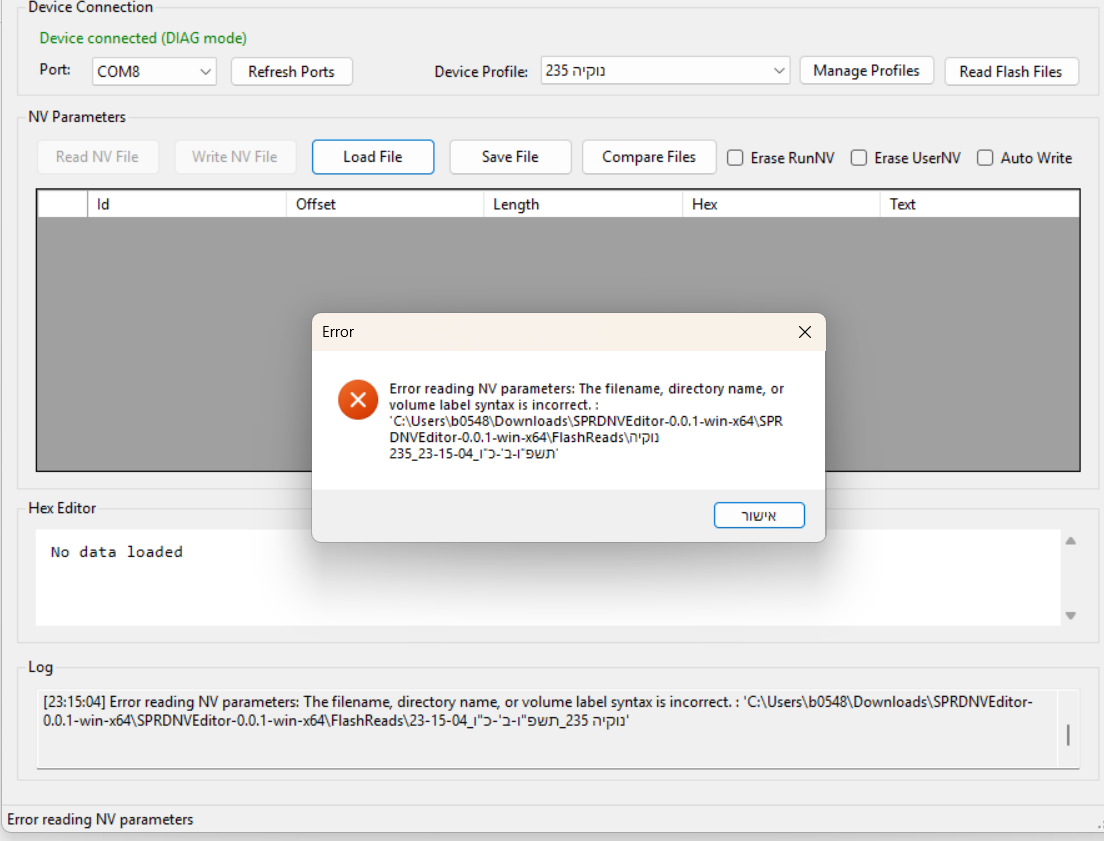Click the red error icon in dialog
The width and height of the screenshot is (1104, 841).
(x=358, y=401)
